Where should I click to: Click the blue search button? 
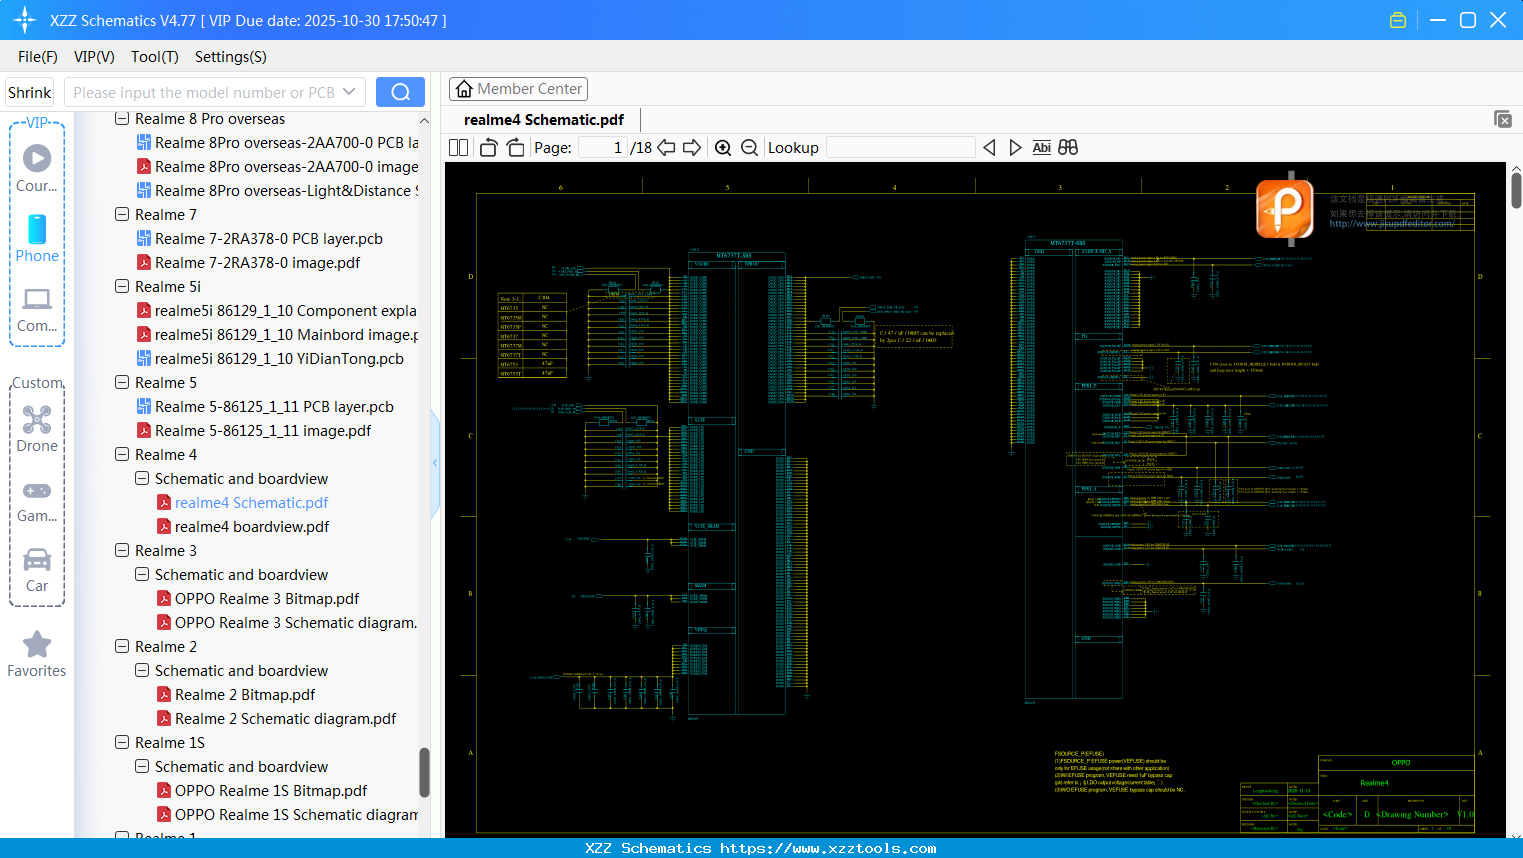[x=400, y=92]
